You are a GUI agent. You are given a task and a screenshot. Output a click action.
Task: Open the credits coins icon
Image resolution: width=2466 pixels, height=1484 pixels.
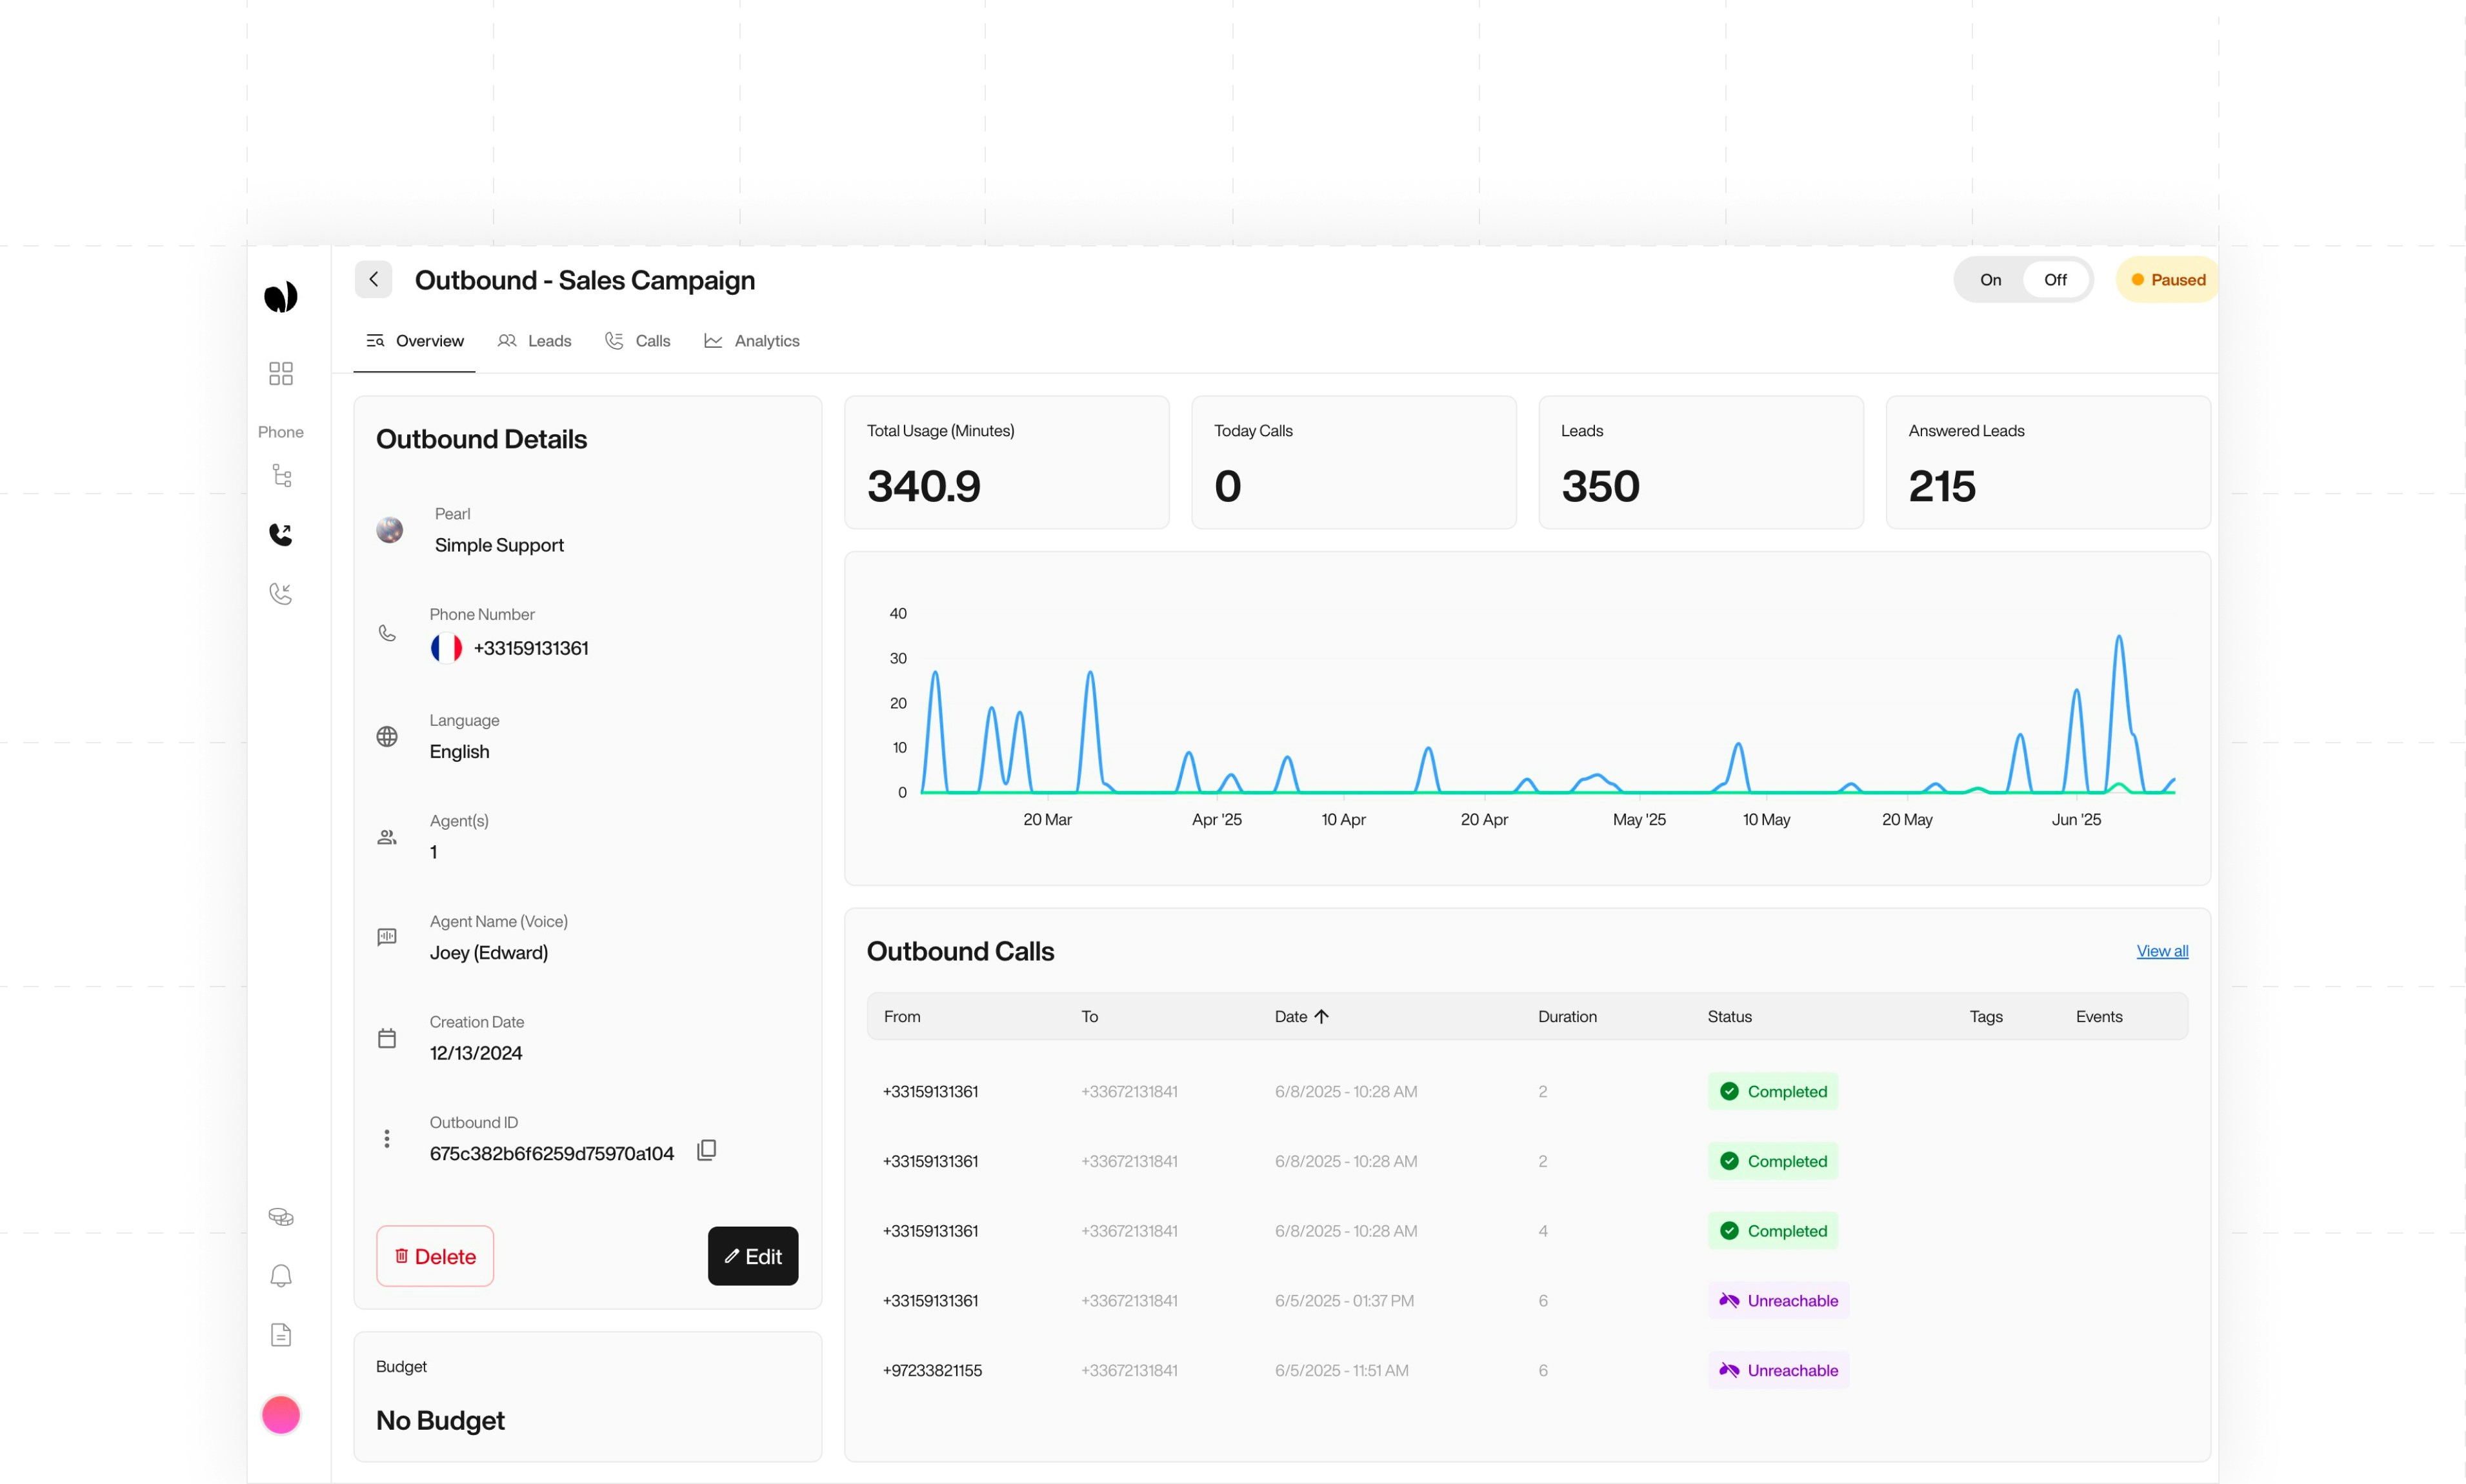click(x=281, y=1216)
